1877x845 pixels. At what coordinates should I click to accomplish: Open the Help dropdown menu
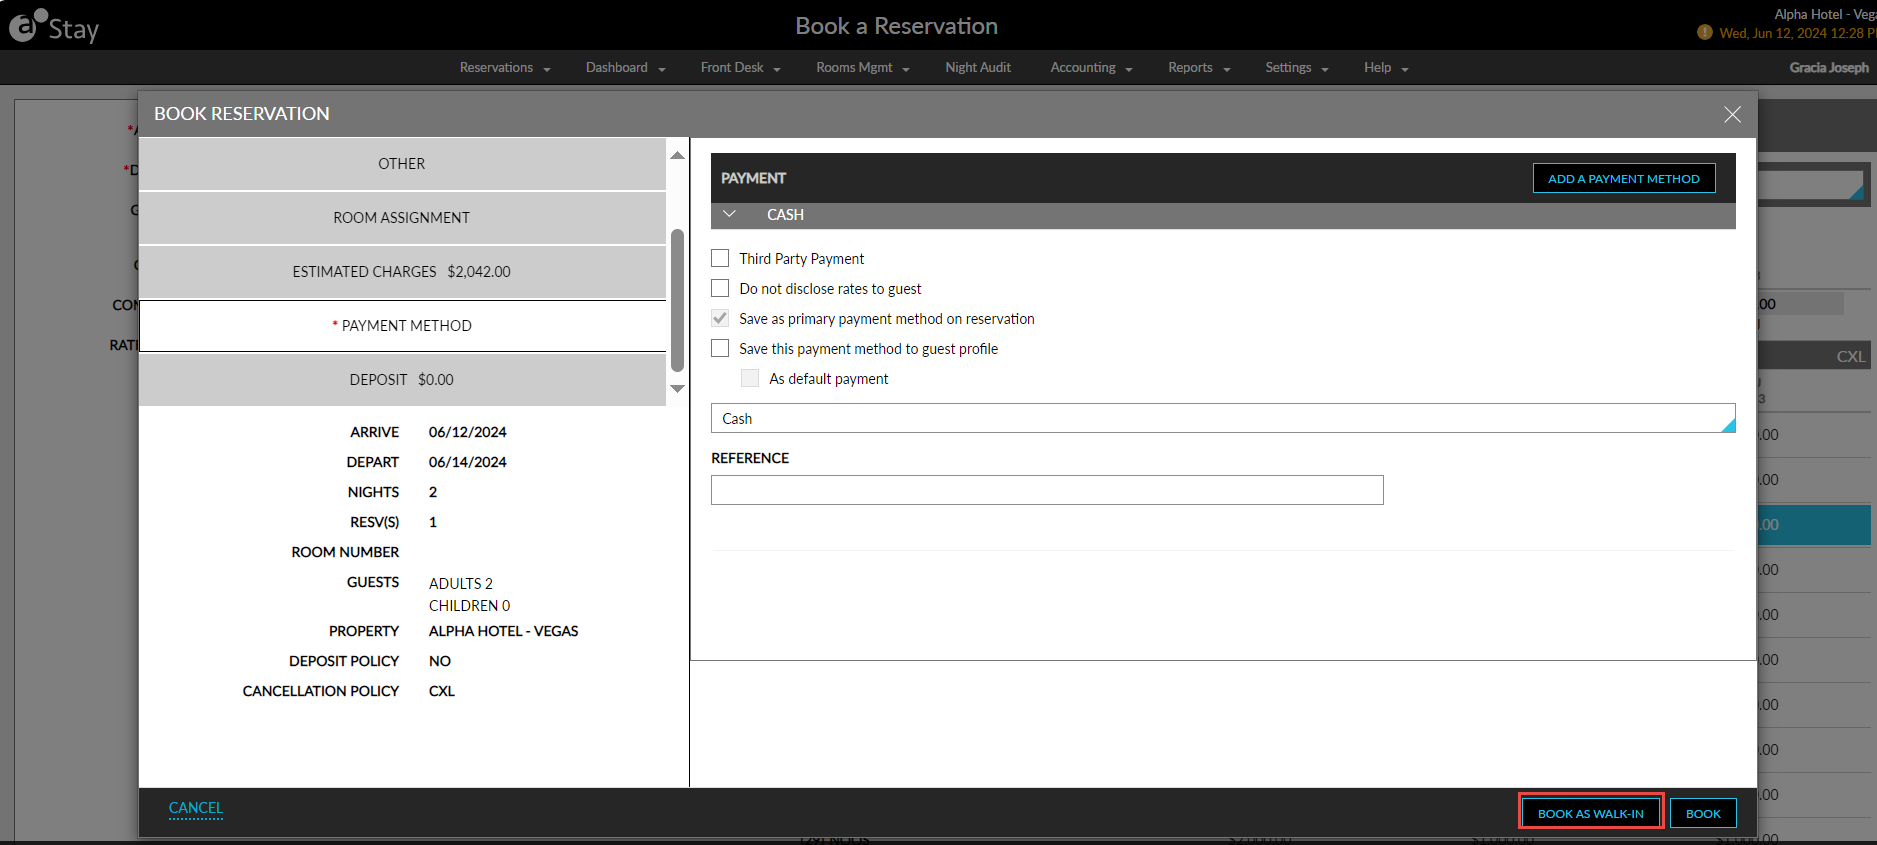1386,68
